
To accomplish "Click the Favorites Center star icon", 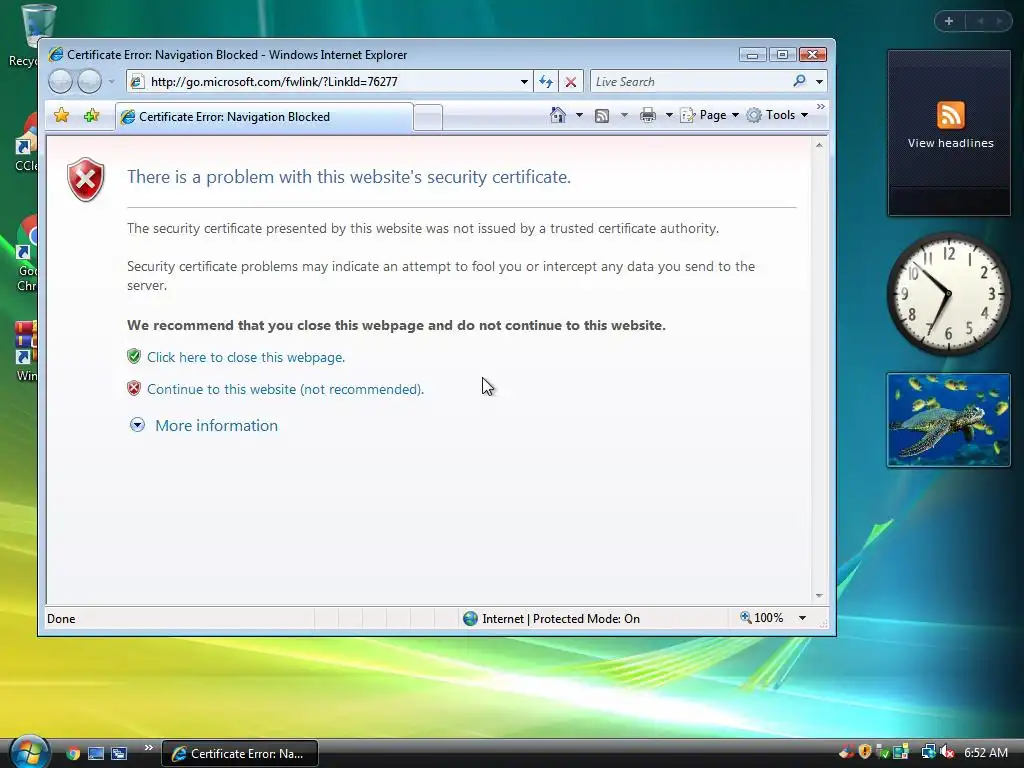I will click(x=61, y=116).
